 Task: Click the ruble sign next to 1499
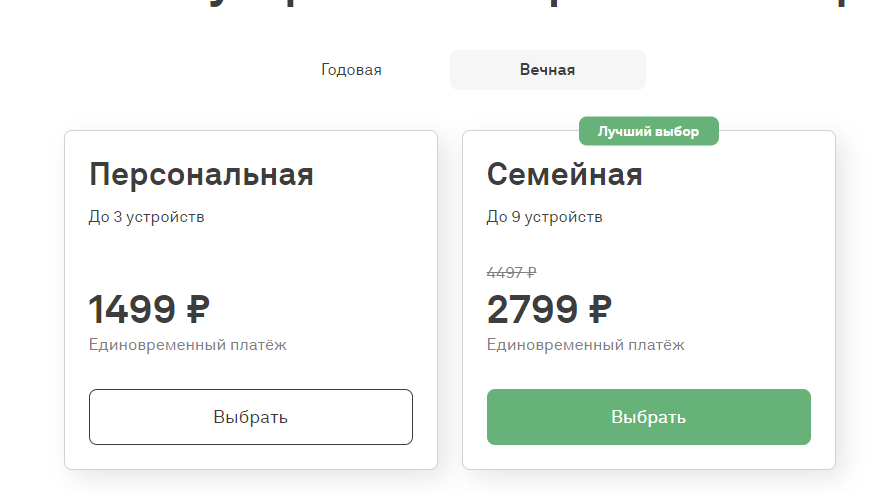[x=197, y=309]
